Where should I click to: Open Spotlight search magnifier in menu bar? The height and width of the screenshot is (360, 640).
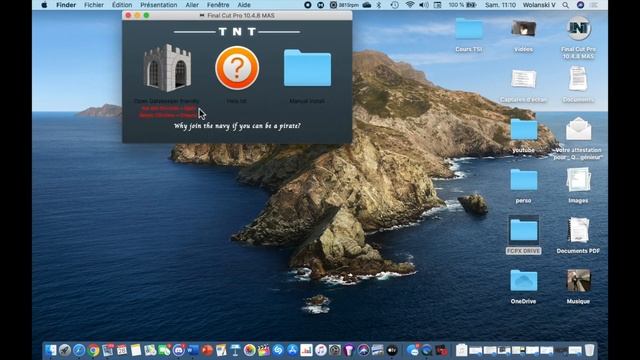coord(565,5)
